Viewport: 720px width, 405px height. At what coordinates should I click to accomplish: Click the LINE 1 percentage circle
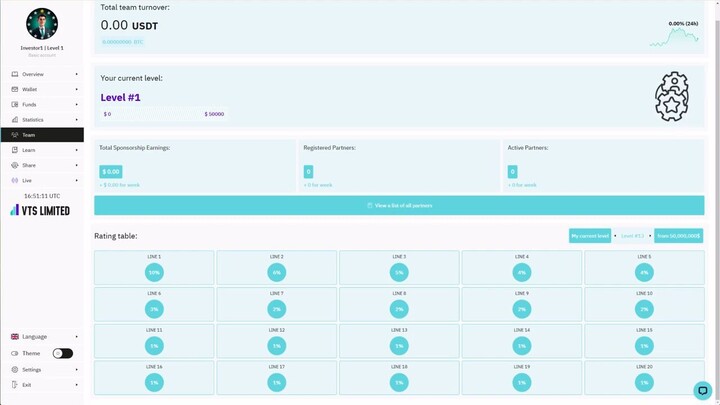coord(154,272)
